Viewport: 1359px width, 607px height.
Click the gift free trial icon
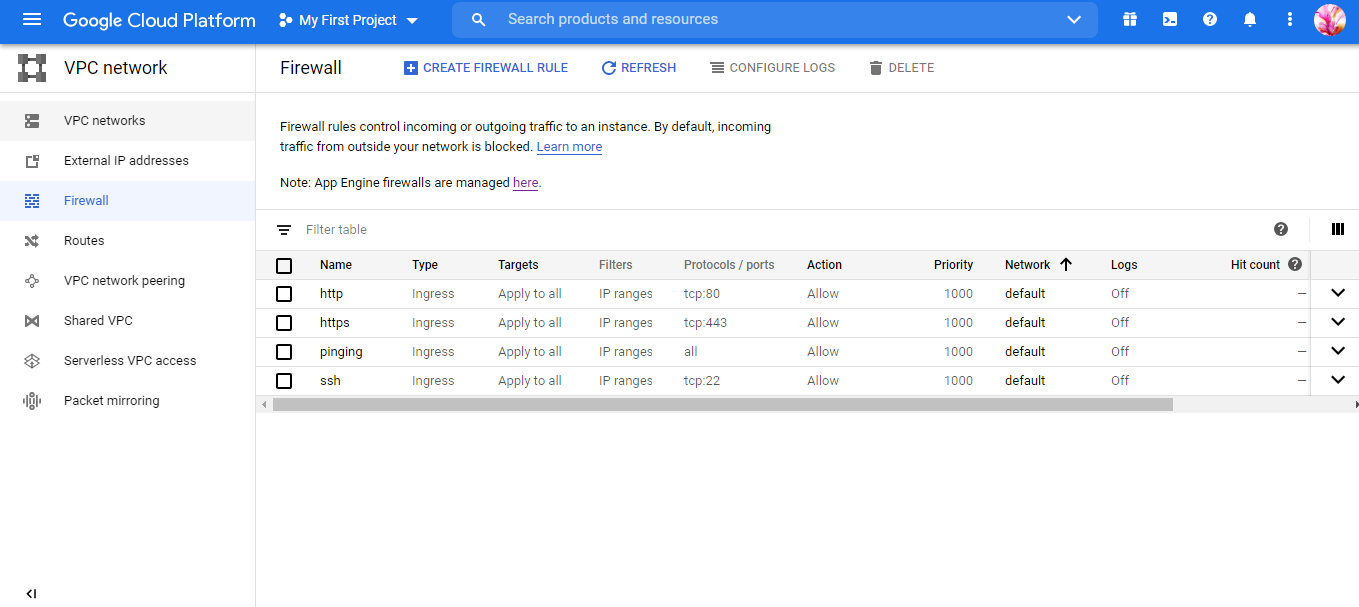[x=1129, y=20]
